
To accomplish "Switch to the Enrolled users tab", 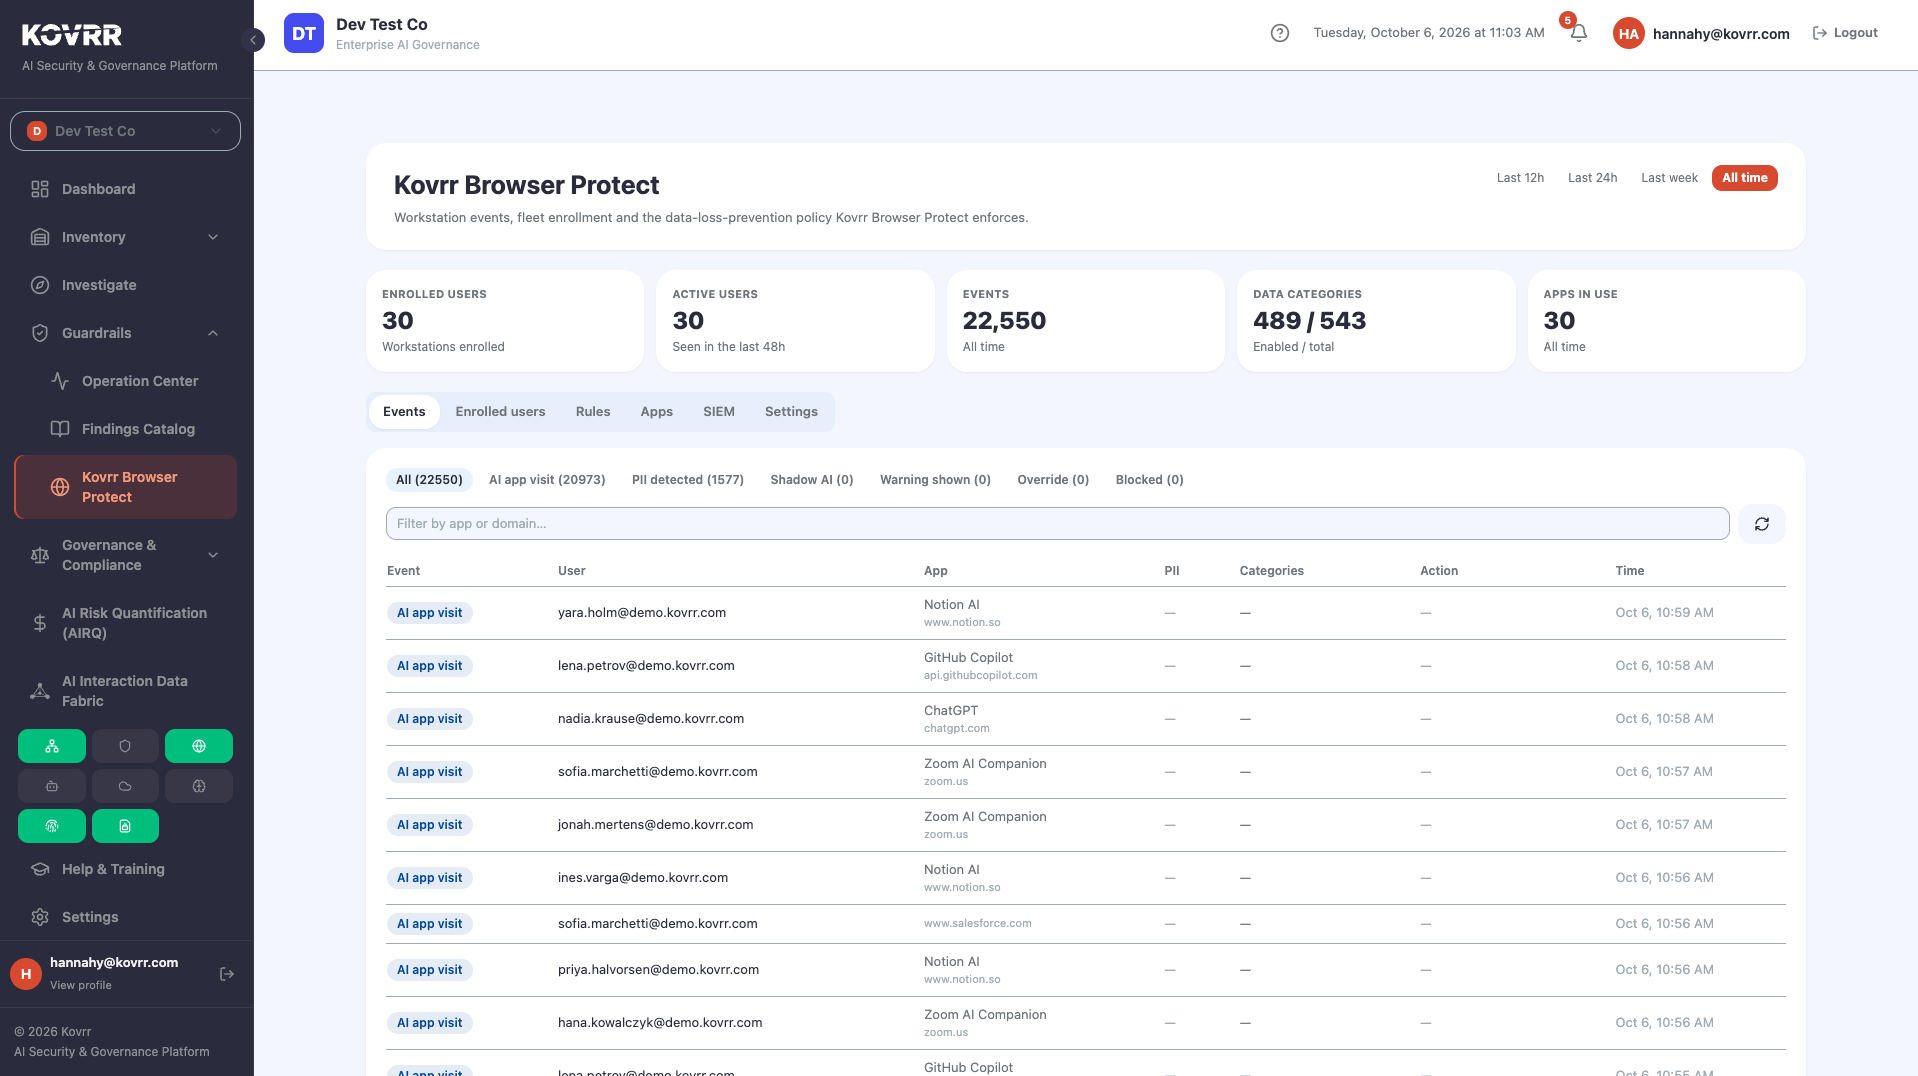I will point(500,412).
